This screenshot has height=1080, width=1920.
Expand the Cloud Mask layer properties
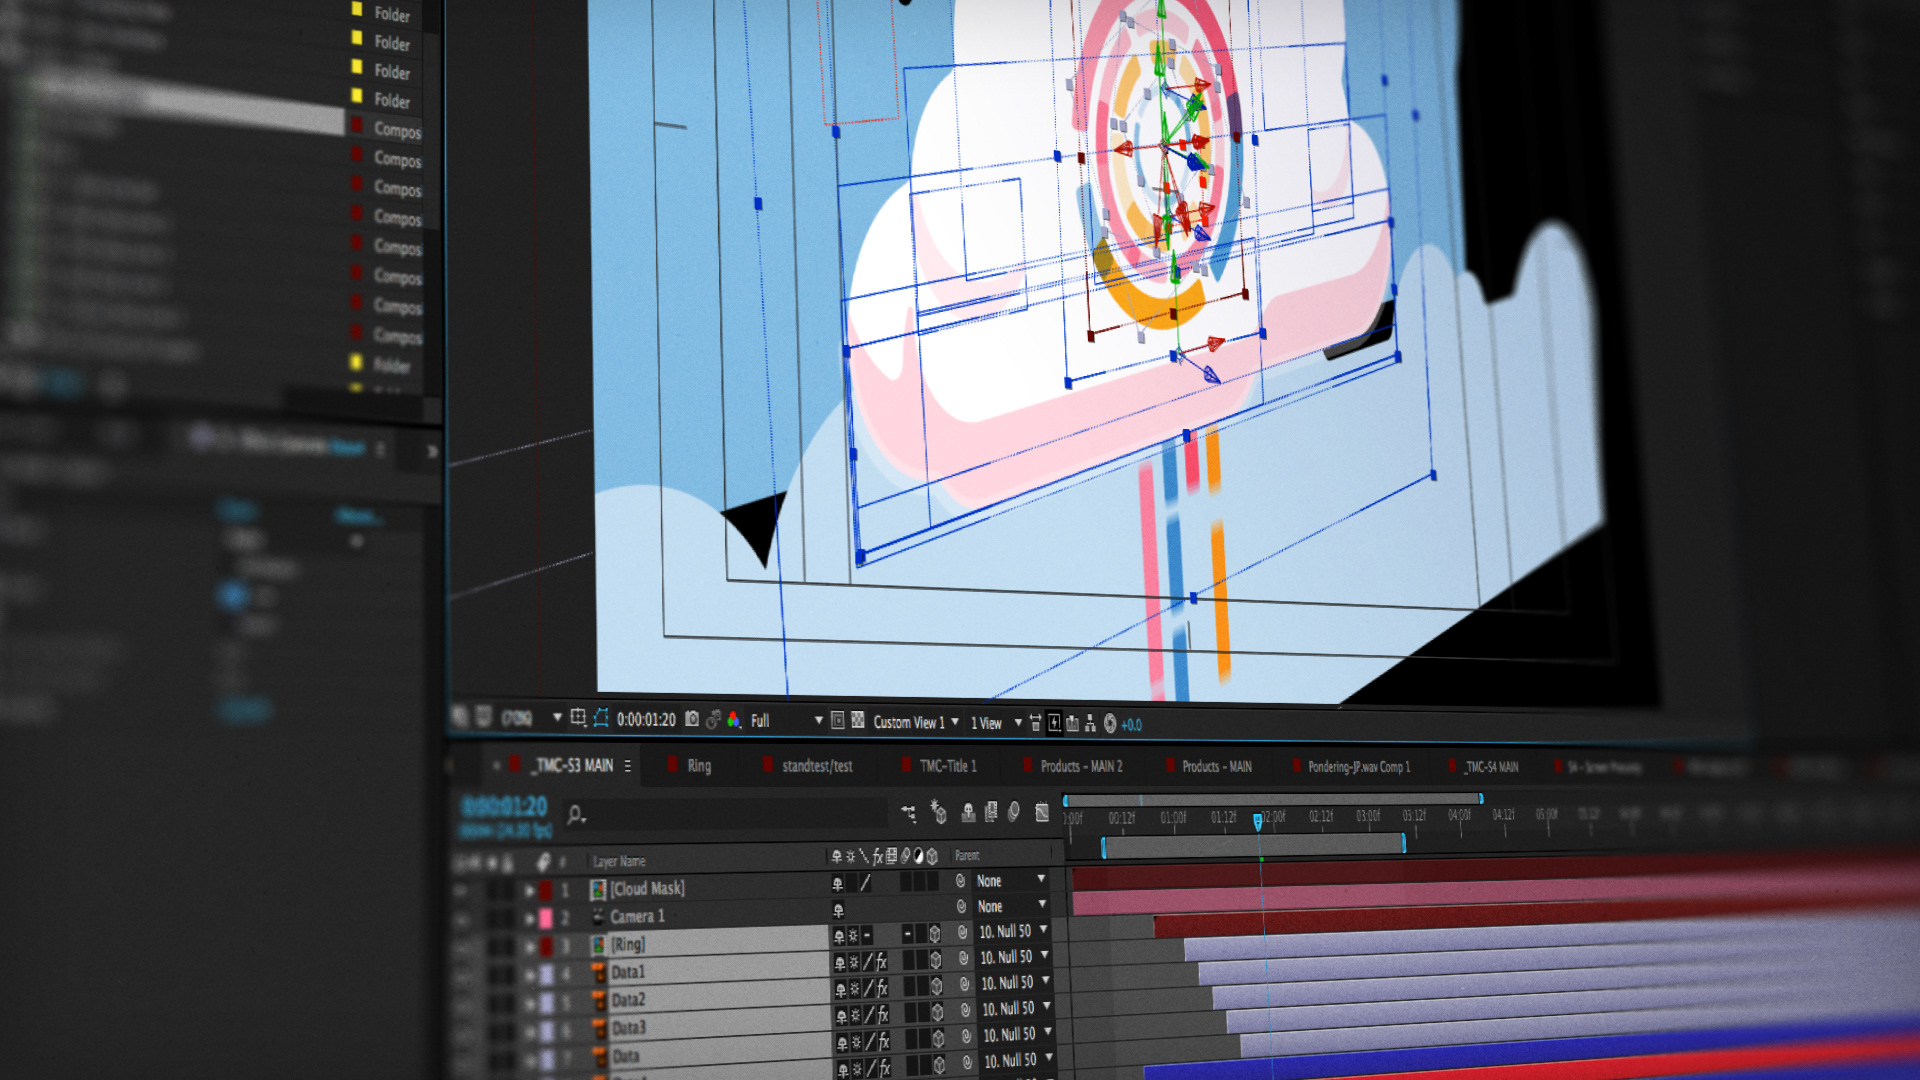tap(529, 889)
